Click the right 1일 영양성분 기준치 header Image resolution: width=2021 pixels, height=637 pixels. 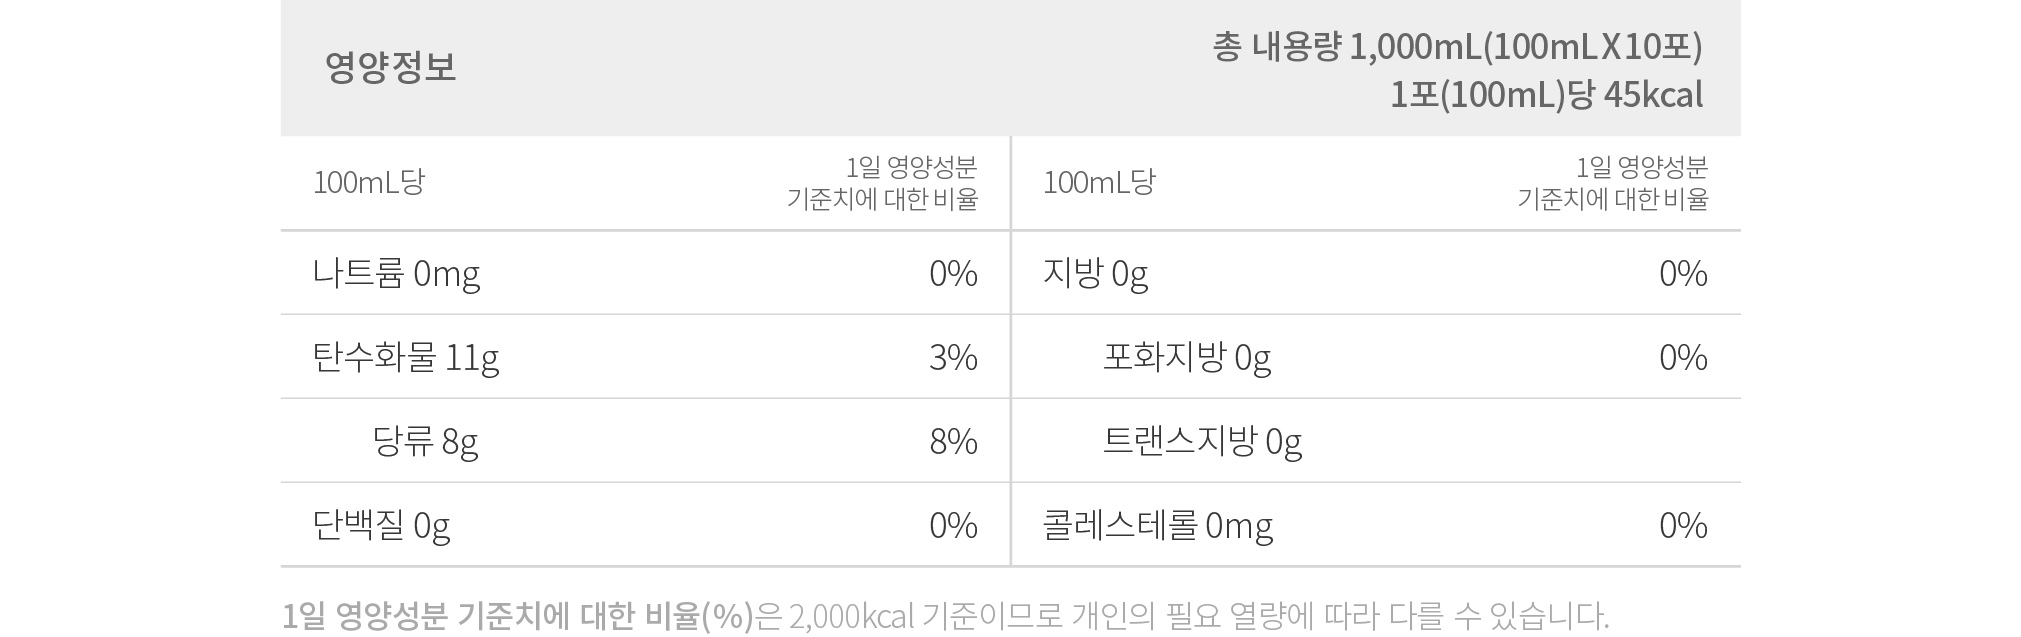click(1612, 183)
